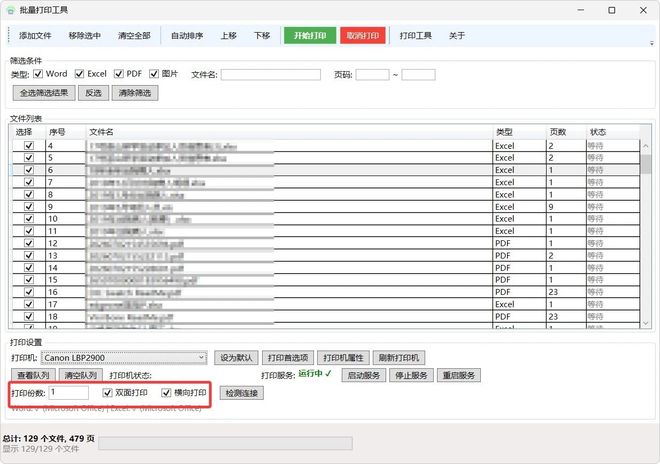Toggle 双面打印 duplex checkbox
Viewport: 660px width, 464px height.
click(x=107, y=393)
